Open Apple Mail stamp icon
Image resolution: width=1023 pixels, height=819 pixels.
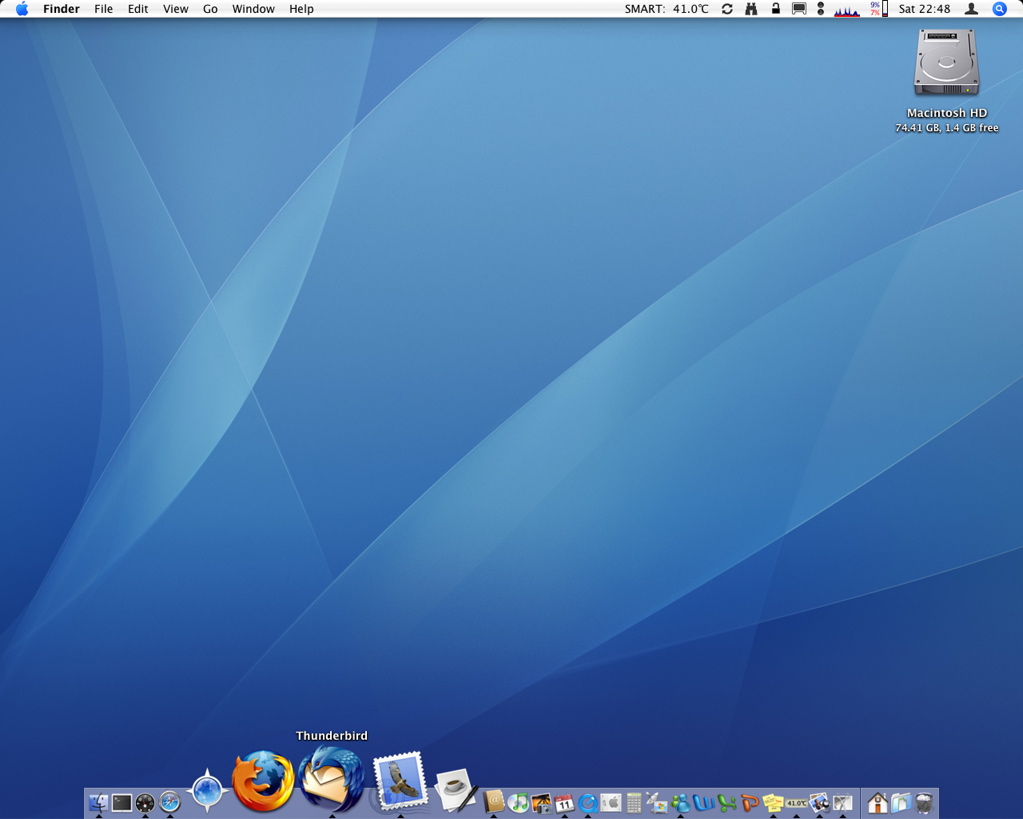[x=400, y=781]
